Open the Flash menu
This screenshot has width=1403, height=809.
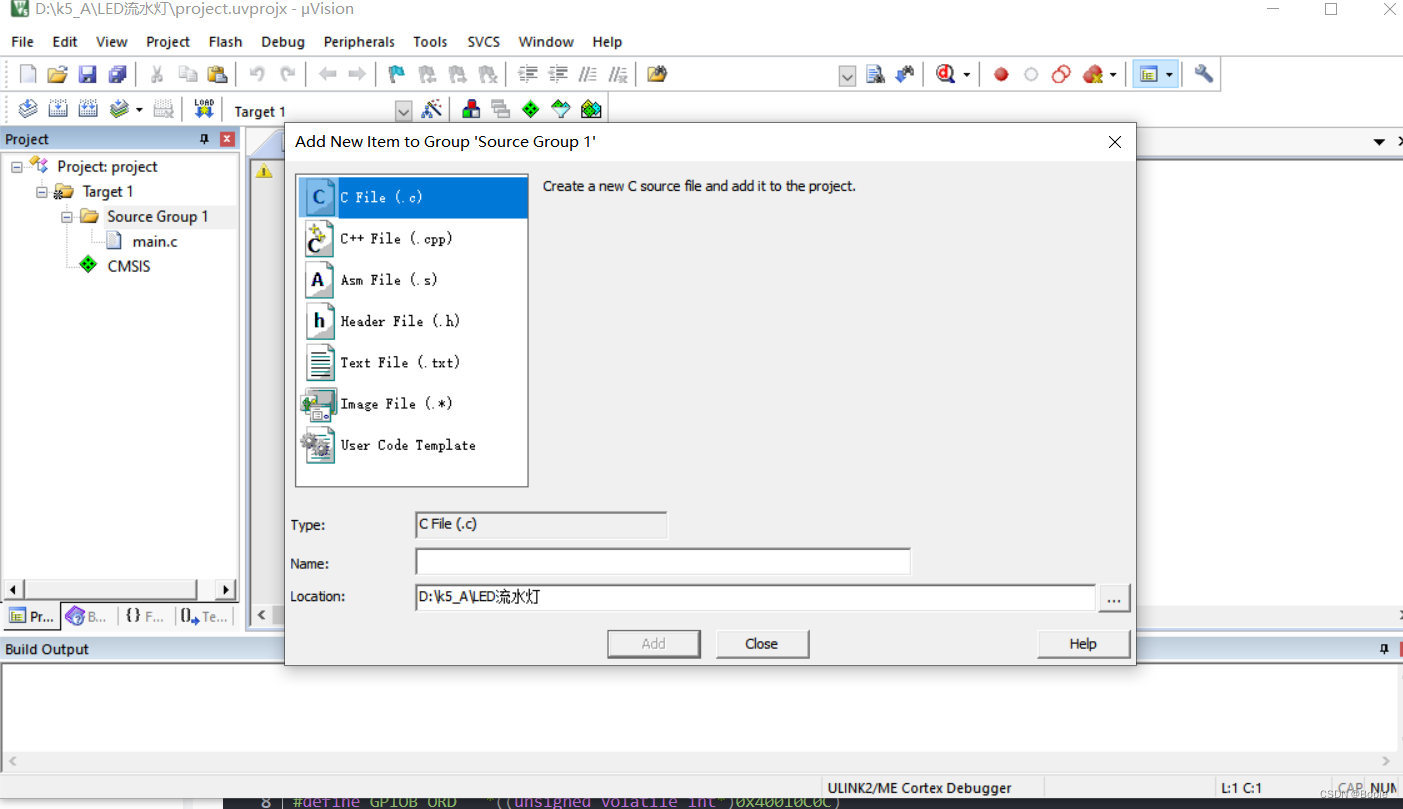[225, 42]
